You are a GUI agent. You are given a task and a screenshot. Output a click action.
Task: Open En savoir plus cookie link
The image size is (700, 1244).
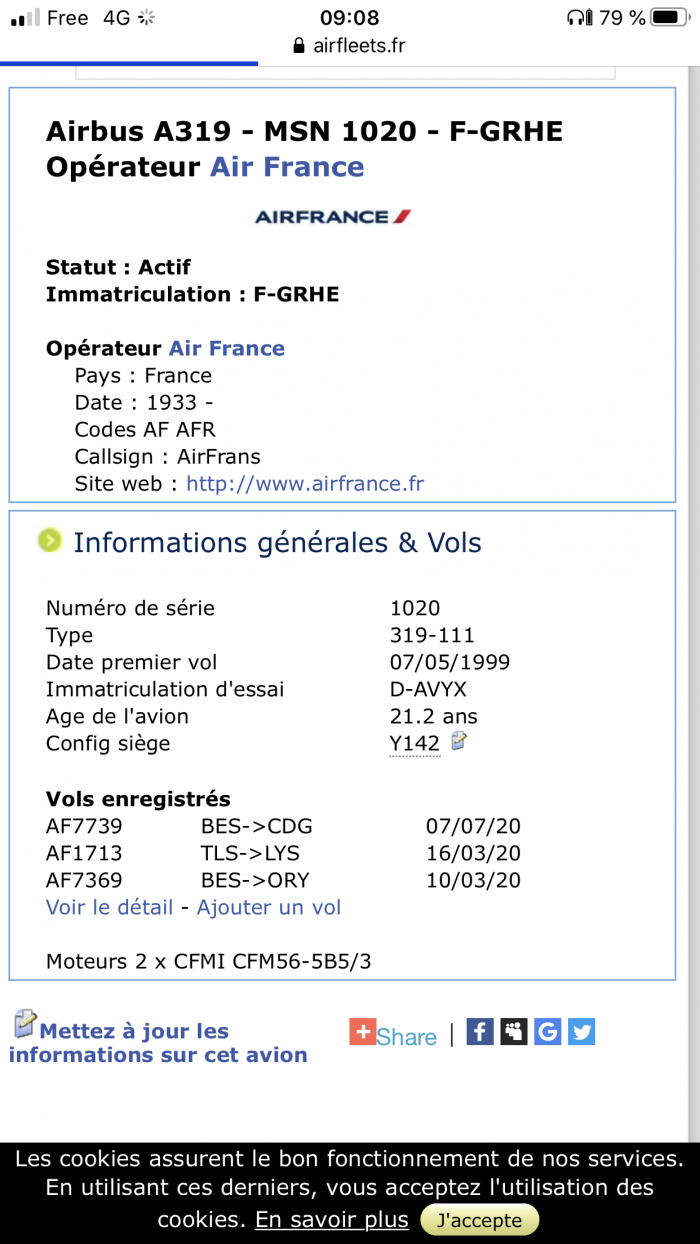click(x=332, y=1220)
